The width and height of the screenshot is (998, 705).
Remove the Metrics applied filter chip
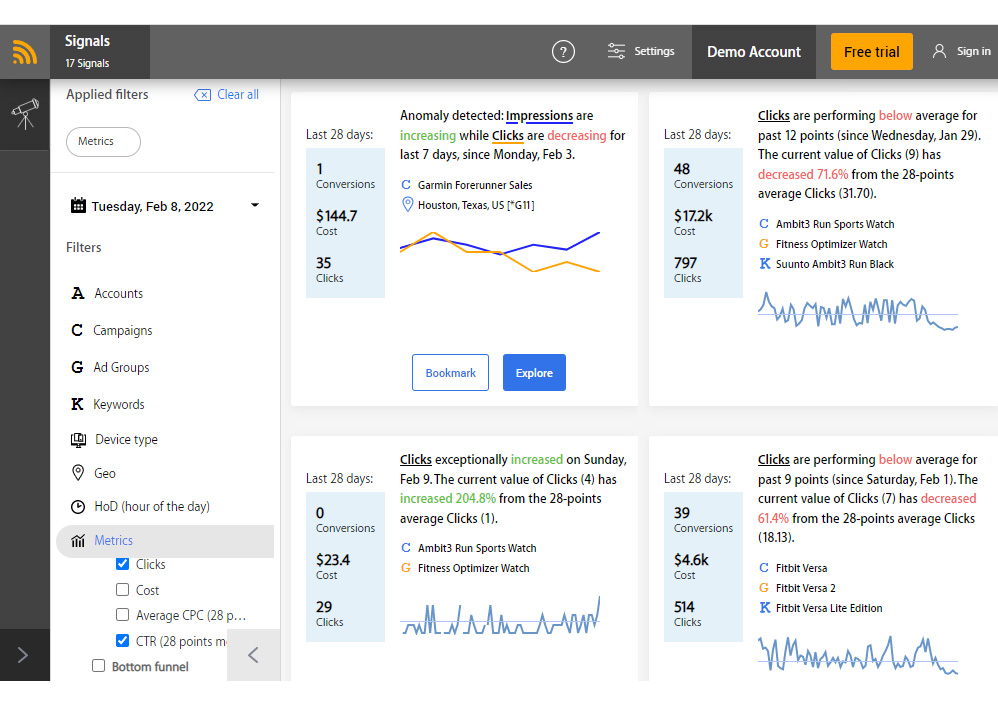pos(103,142)
